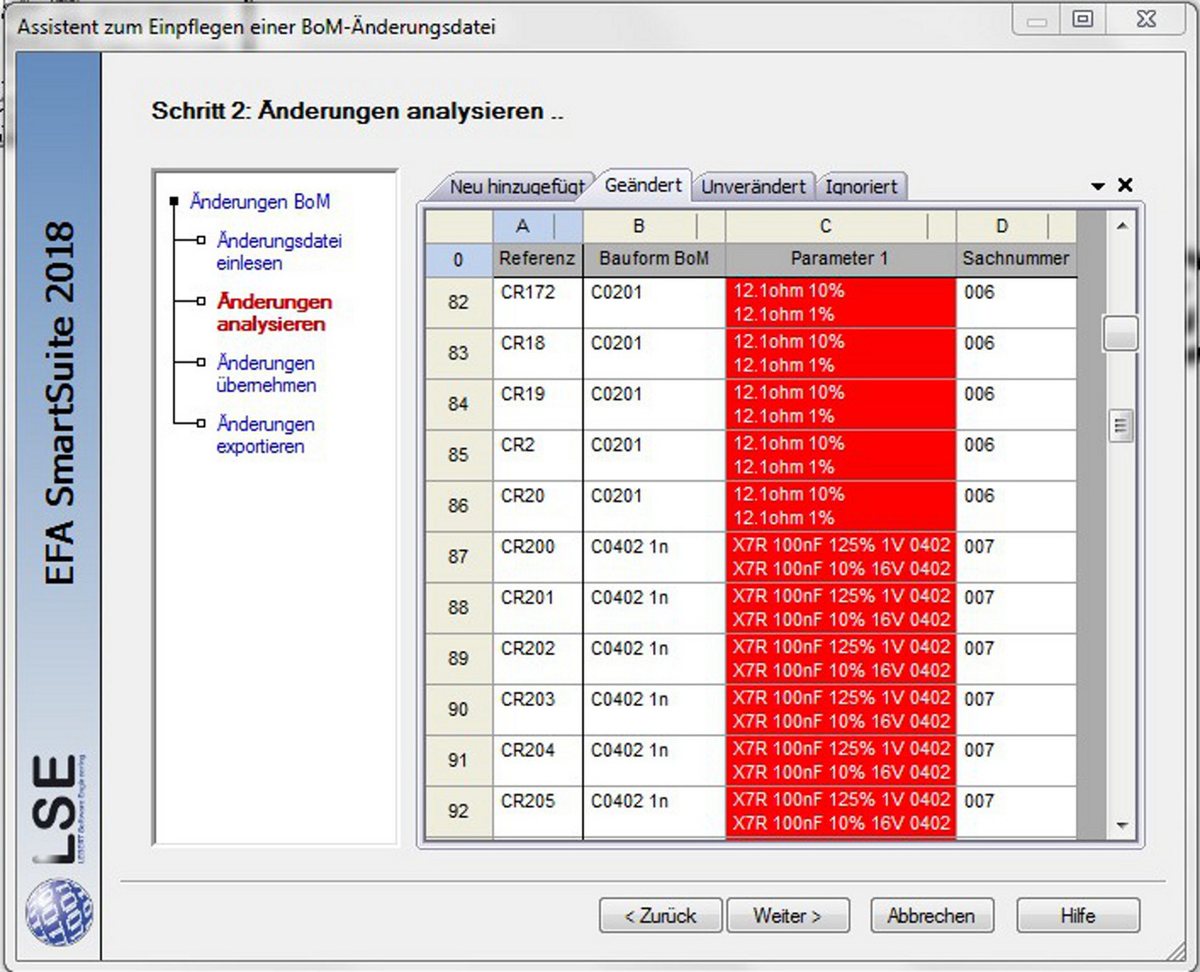
Task: Click cell CR172
Action: coord(538,303)
